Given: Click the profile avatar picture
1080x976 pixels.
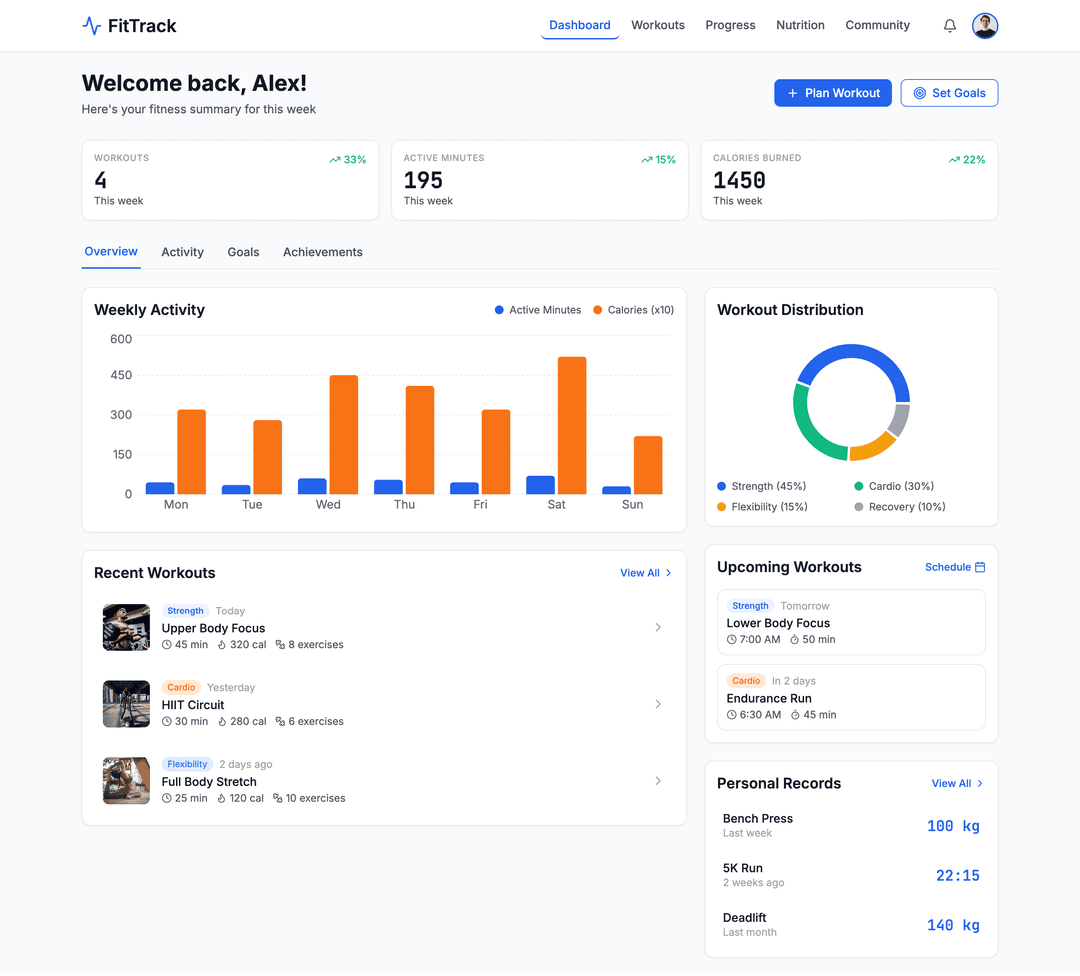Looking at the screenshot, I should click(x=985, y=25).
